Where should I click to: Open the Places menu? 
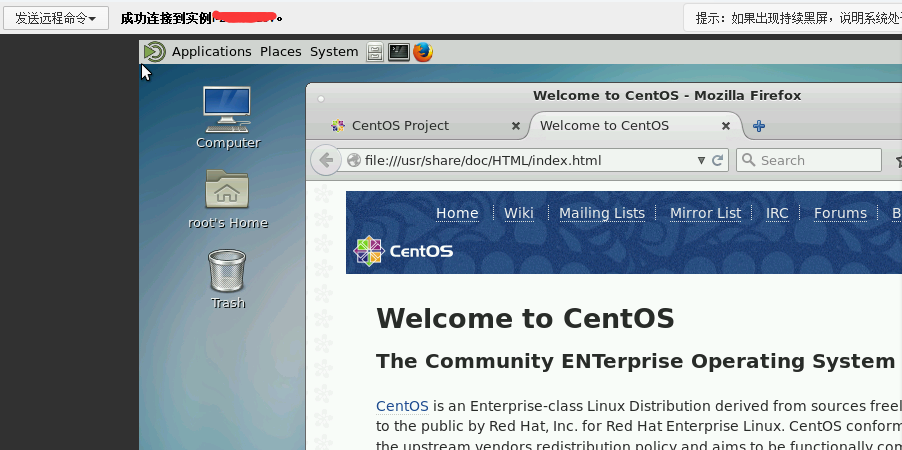pos(280,52)
